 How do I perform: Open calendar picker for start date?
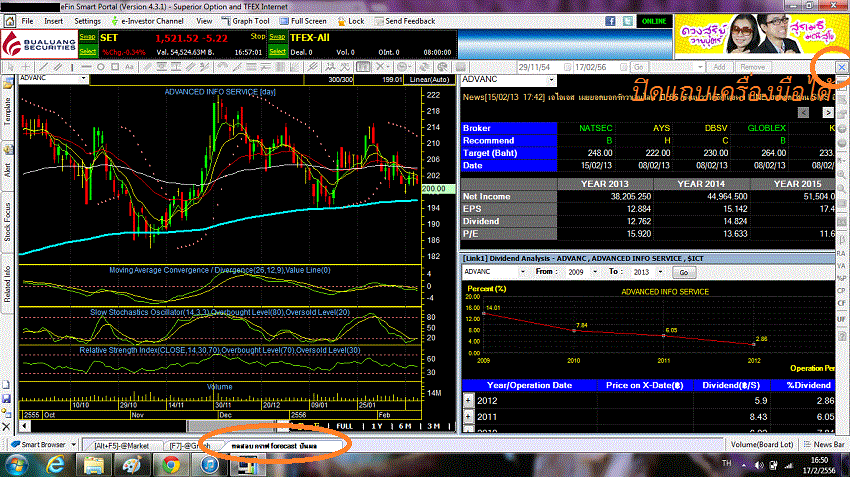(568, 67)
